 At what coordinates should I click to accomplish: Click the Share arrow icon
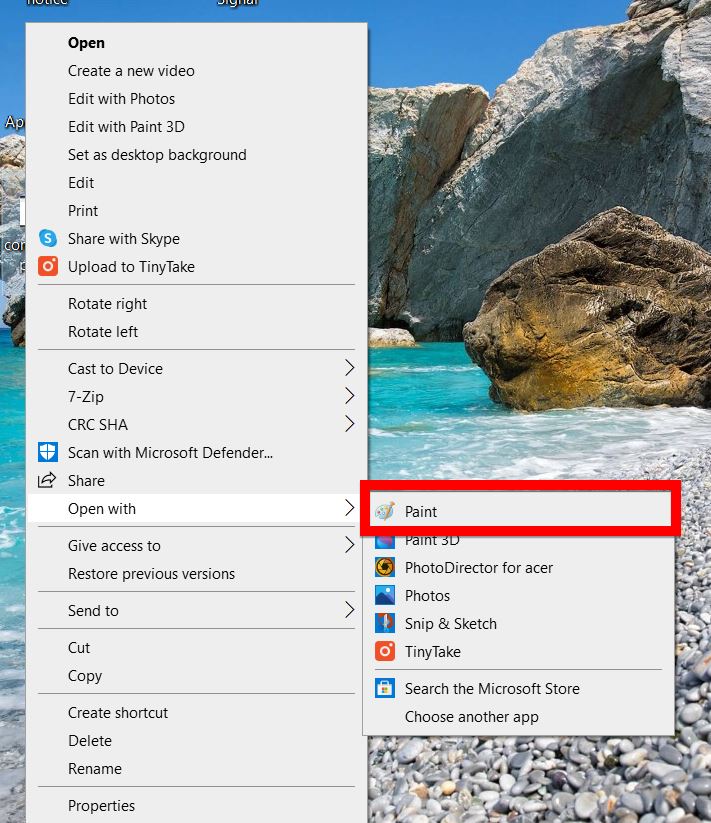click(x=47, y=480)
